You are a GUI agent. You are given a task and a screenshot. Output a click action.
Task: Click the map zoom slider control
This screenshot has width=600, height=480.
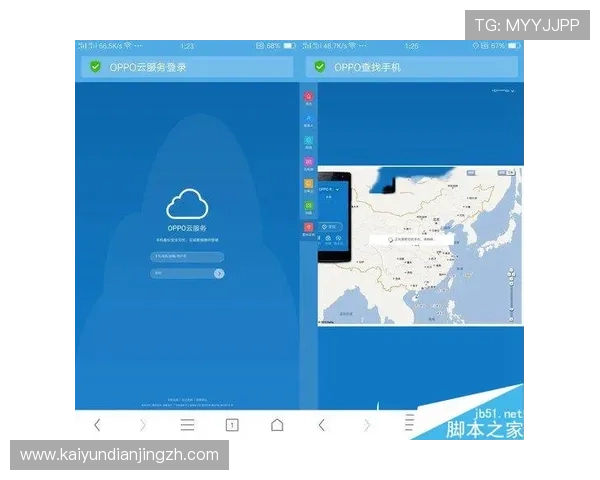click(511, 293)
